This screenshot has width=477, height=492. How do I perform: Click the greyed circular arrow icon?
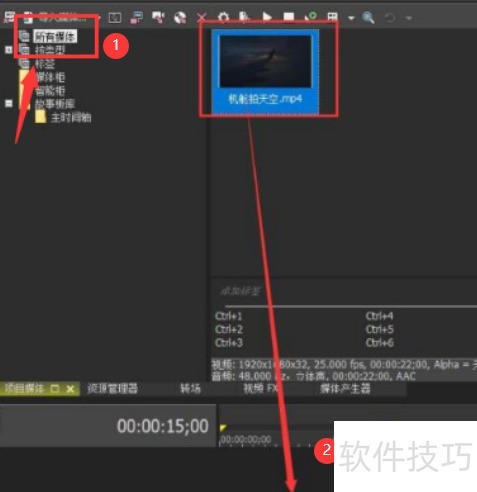tap(390, 18)
